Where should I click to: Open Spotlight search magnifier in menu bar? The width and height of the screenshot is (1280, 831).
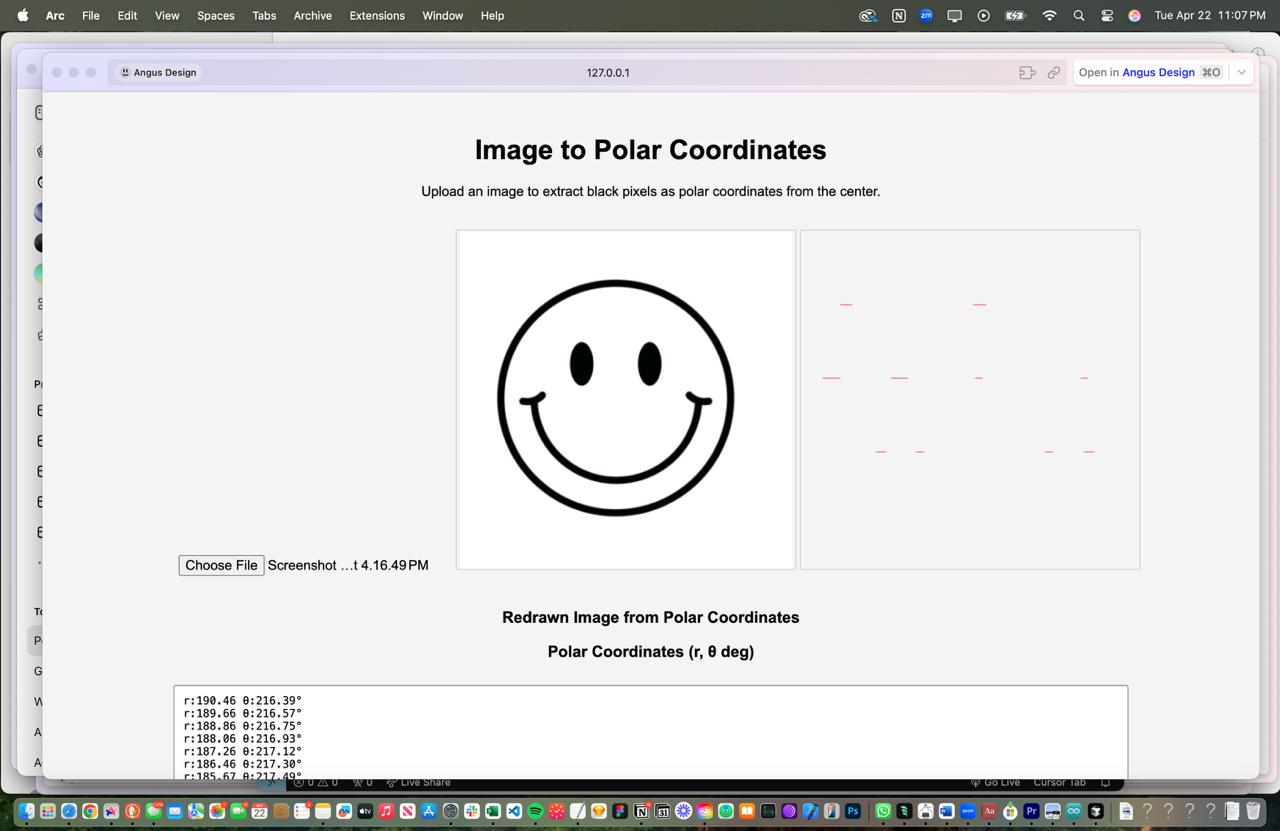coord(1078,15)
